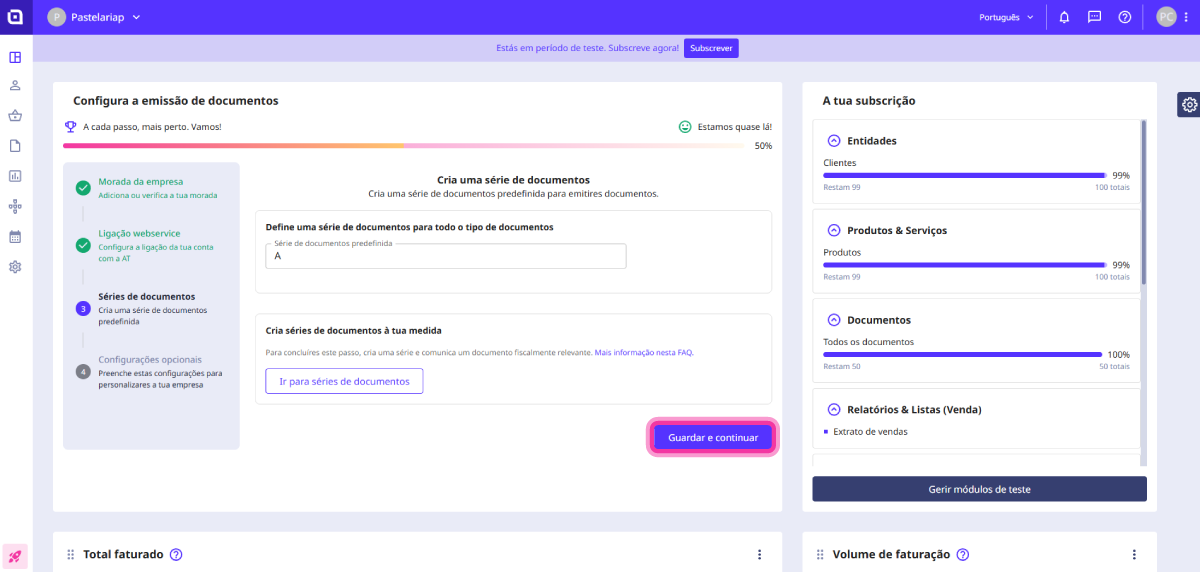The image size is (1200, 572).
Task: Grab the drag handle of Total faturado widget
Action: [71, 554]
